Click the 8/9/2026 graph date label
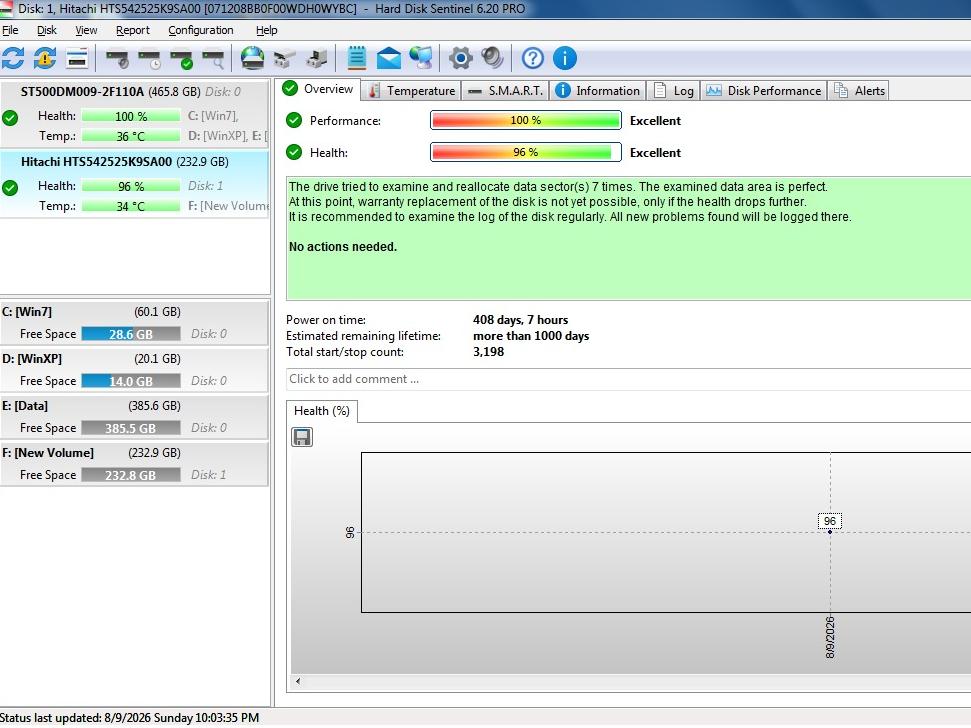 click(830, 637)
